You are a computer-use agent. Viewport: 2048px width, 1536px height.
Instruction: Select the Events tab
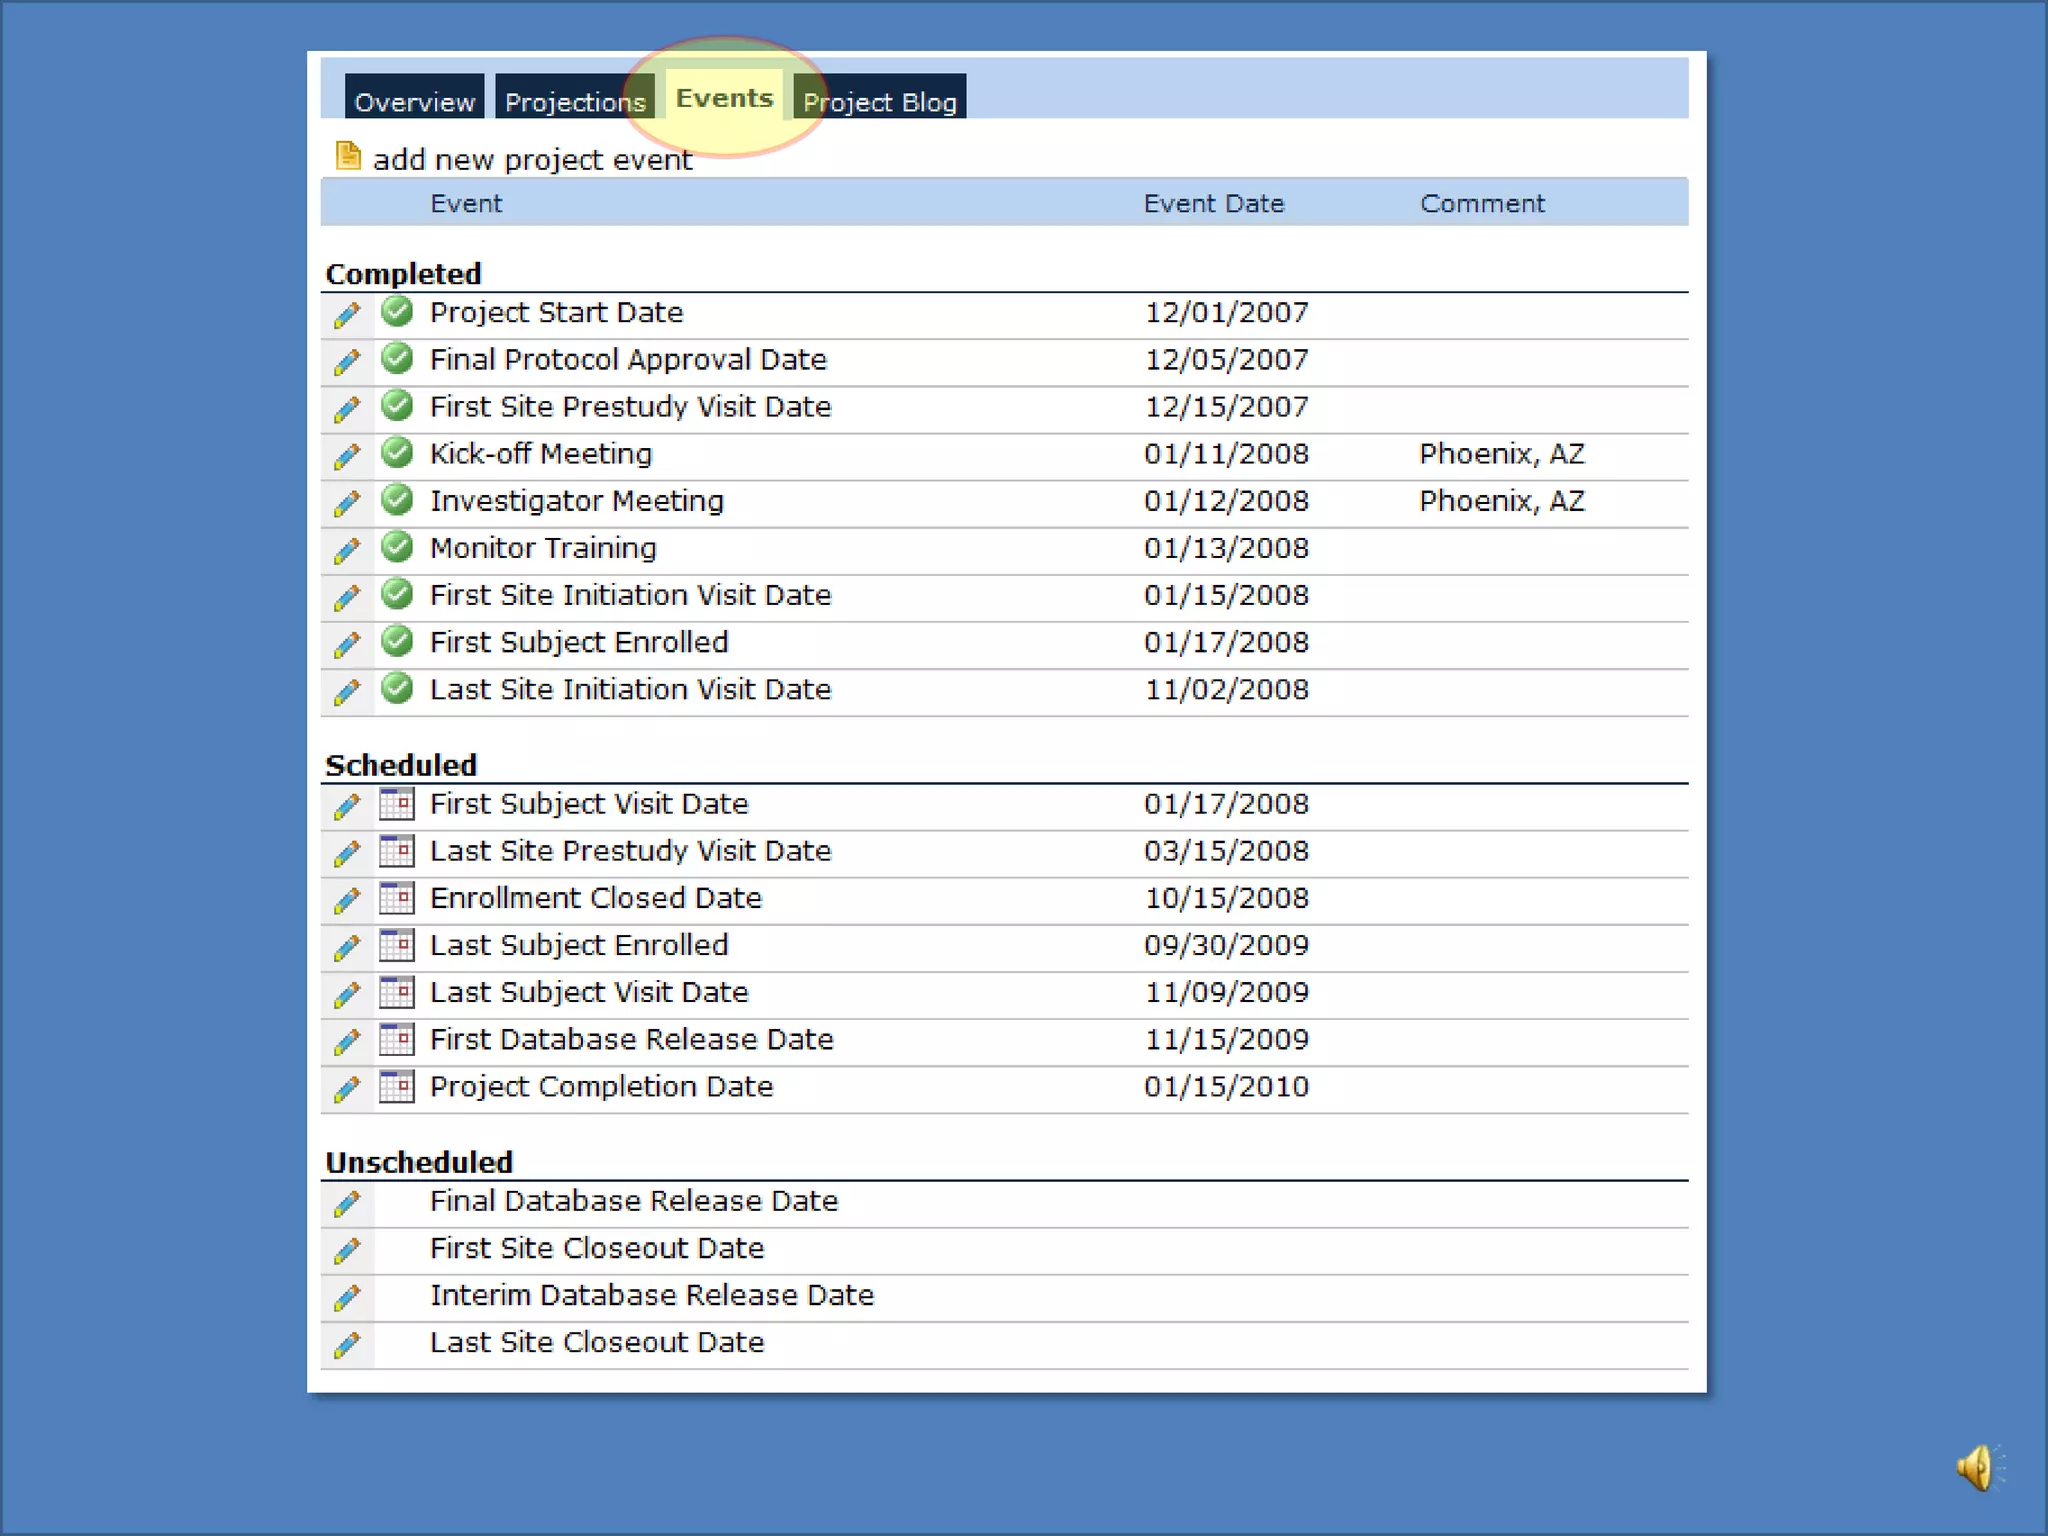tap(724, 98)
